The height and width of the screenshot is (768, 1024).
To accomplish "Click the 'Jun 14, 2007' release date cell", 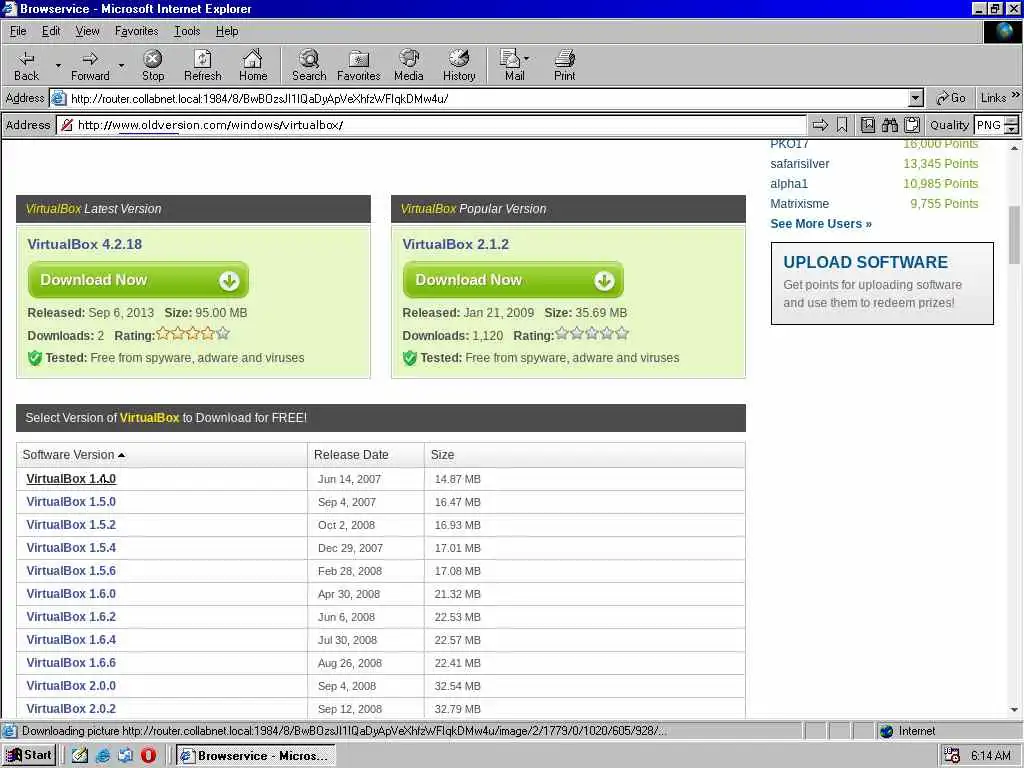I will [x=349, y=479].
